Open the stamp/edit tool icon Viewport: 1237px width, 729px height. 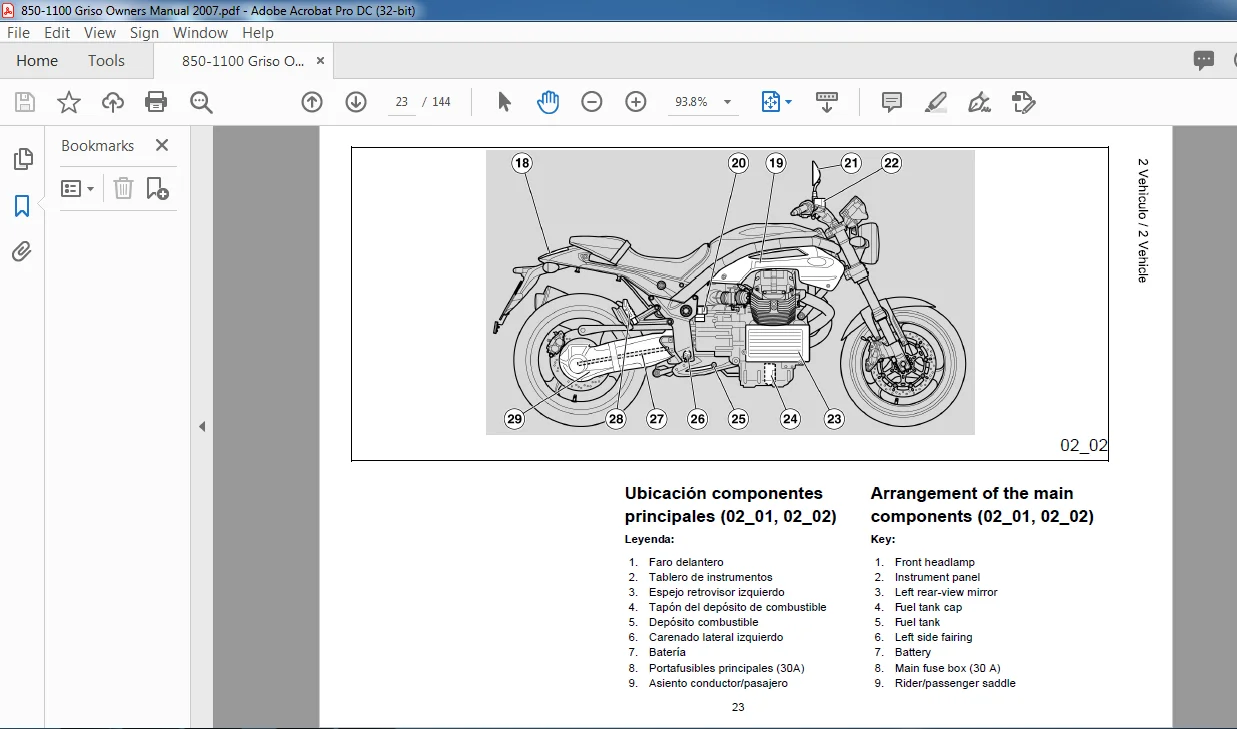tap(1023, 102)
